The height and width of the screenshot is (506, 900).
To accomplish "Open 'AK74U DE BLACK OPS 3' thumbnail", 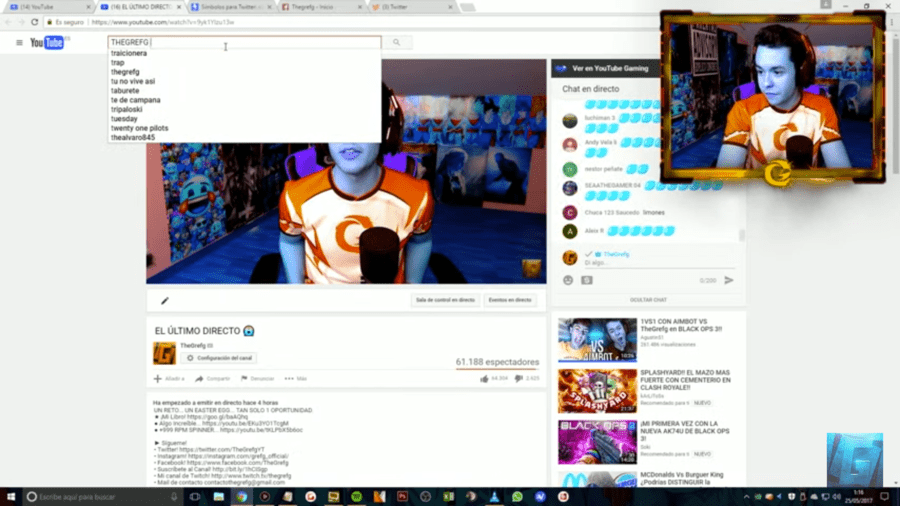I will (597, 442).
